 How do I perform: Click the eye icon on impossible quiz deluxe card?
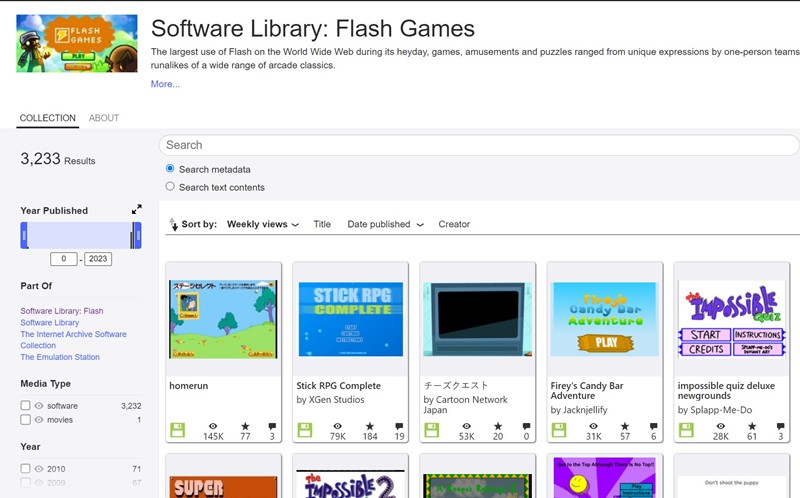point(720,426)
